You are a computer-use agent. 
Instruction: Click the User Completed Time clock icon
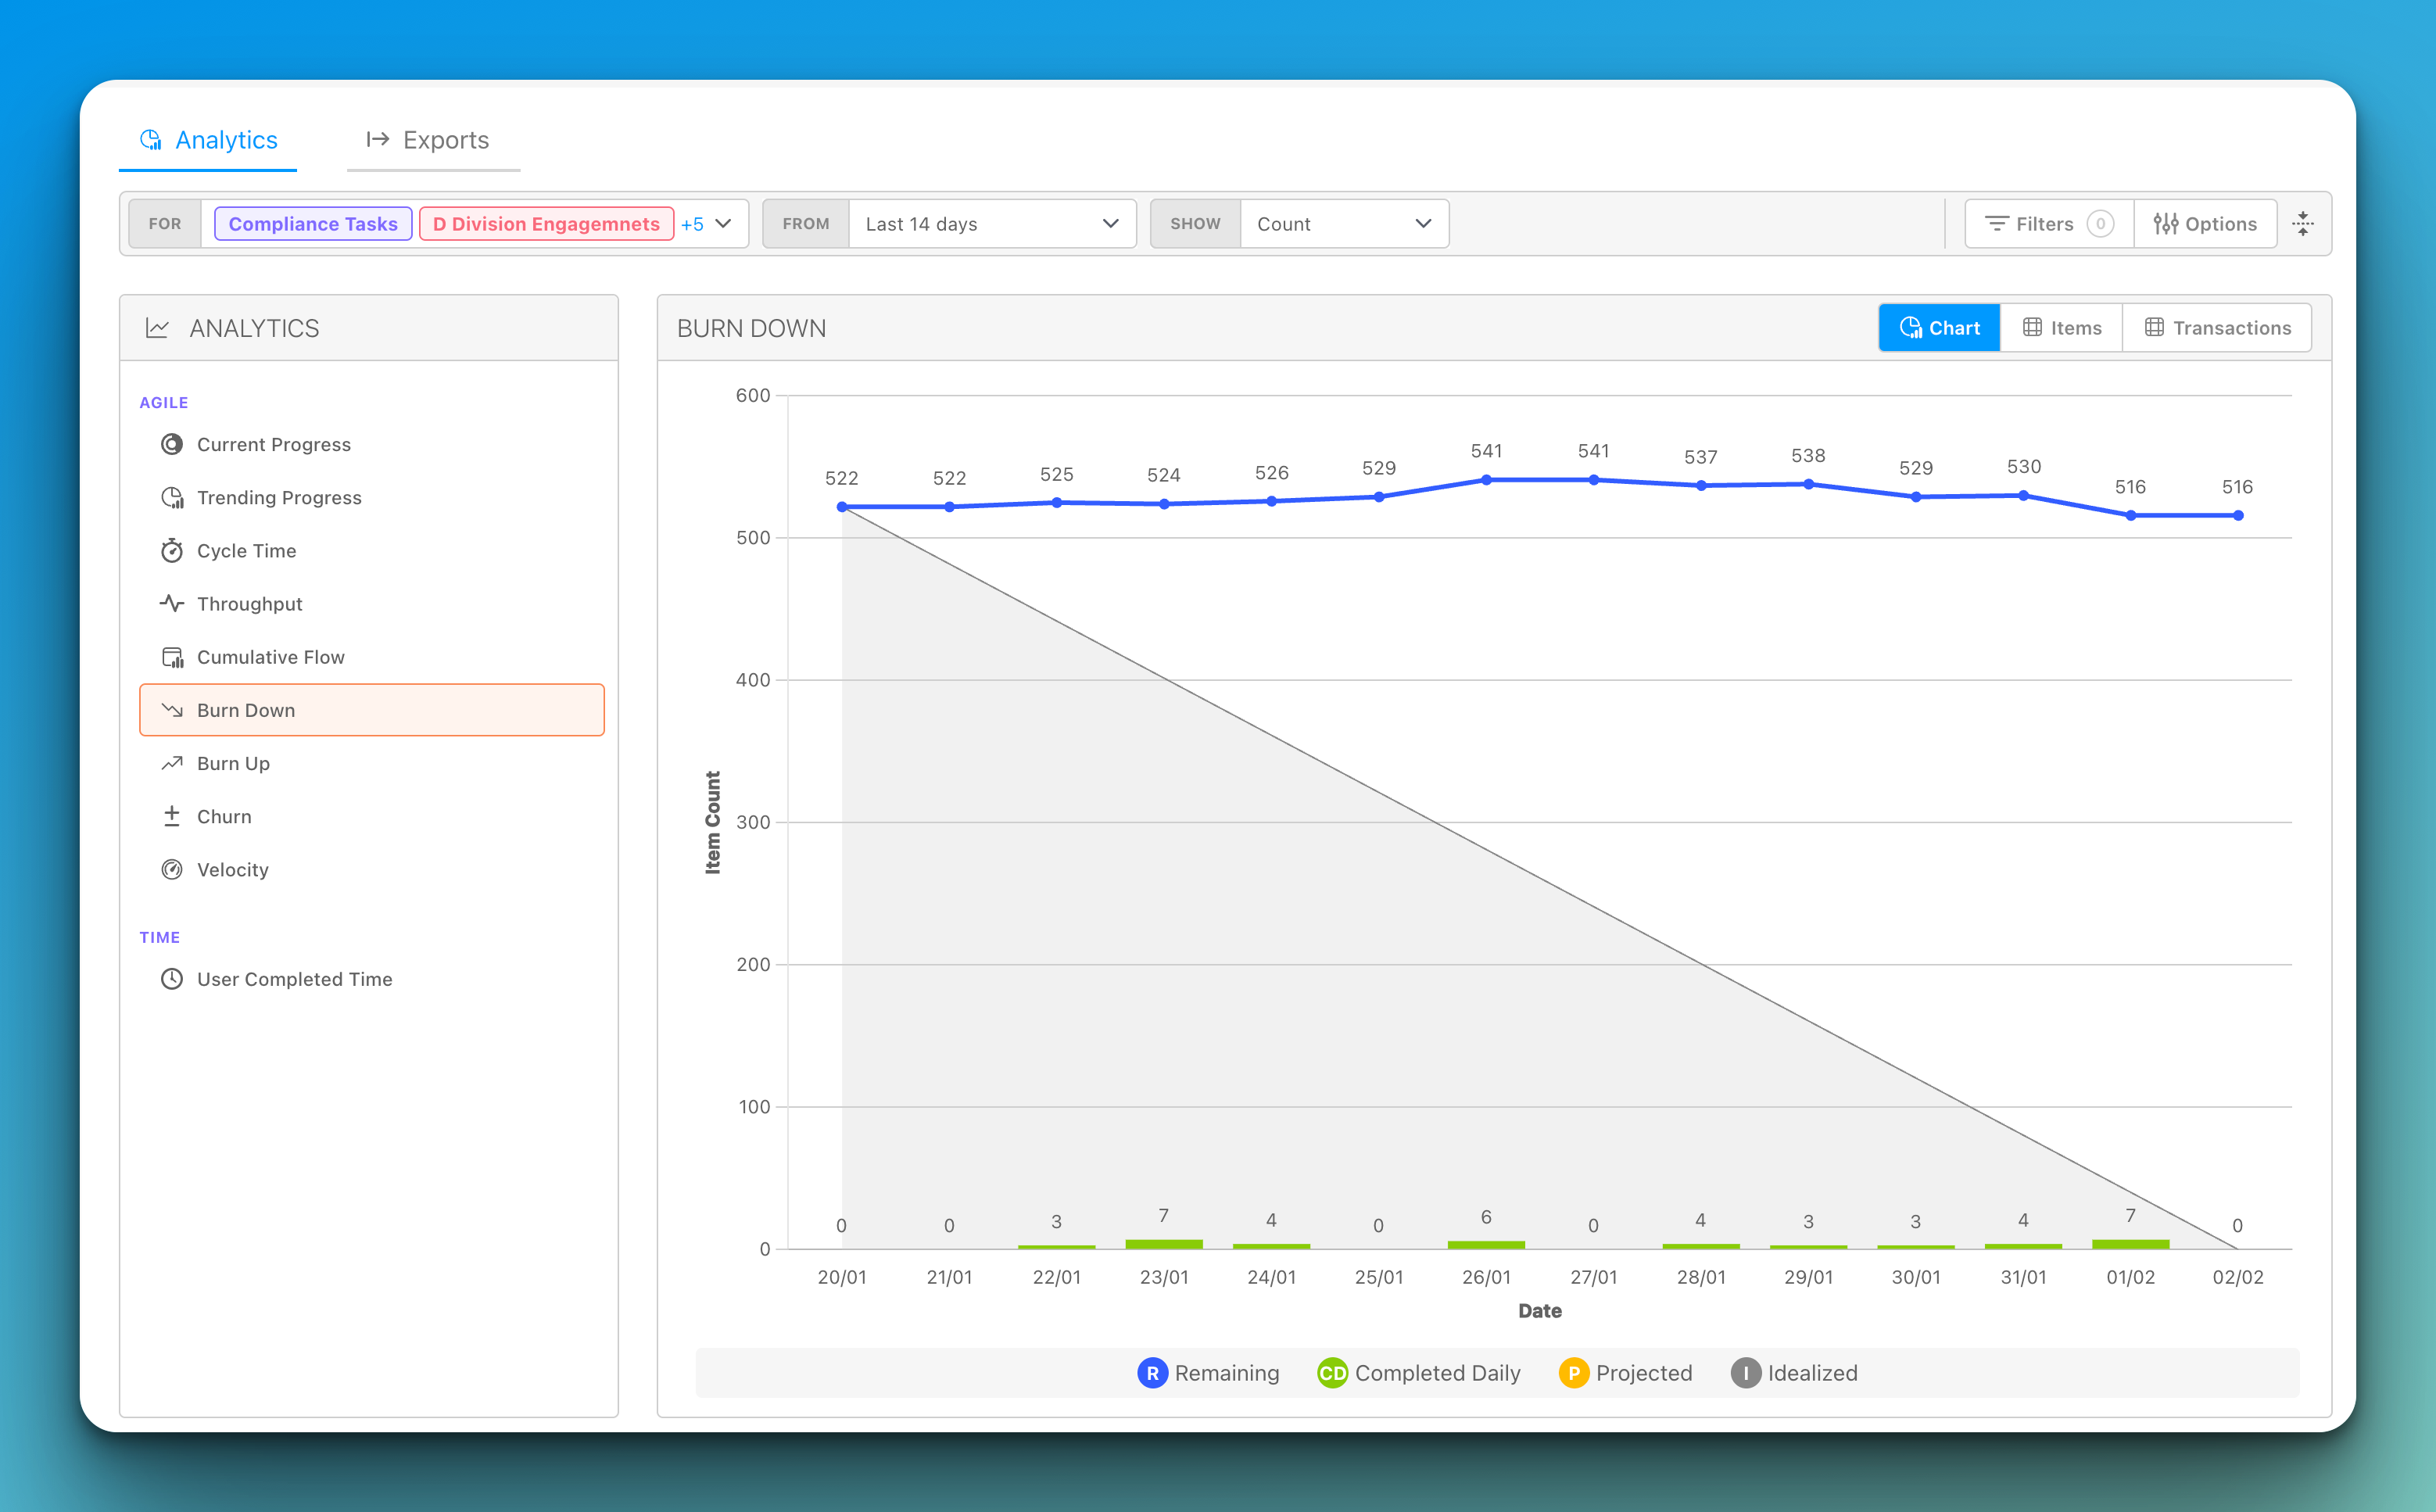[x=172, y=979]
